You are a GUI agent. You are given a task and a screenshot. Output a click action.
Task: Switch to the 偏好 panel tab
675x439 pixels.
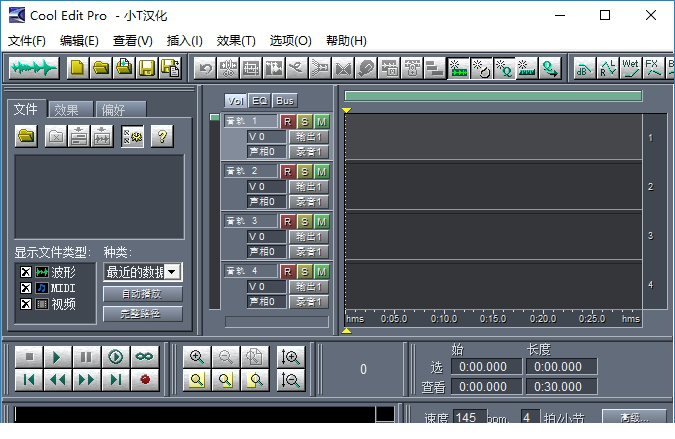point(121,110)
